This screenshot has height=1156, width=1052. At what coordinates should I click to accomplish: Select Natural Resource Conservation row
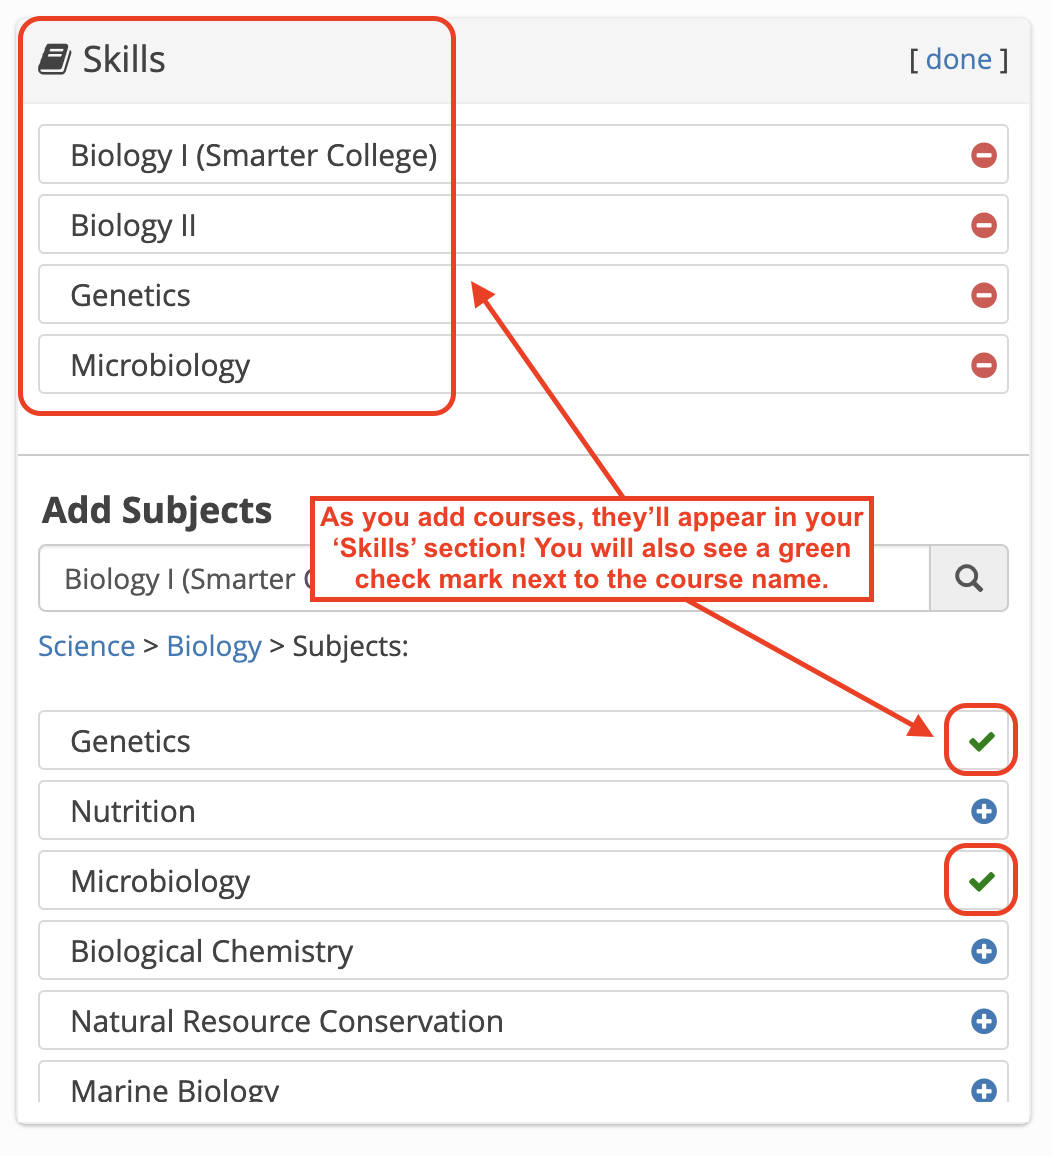tap(523, 1020)
